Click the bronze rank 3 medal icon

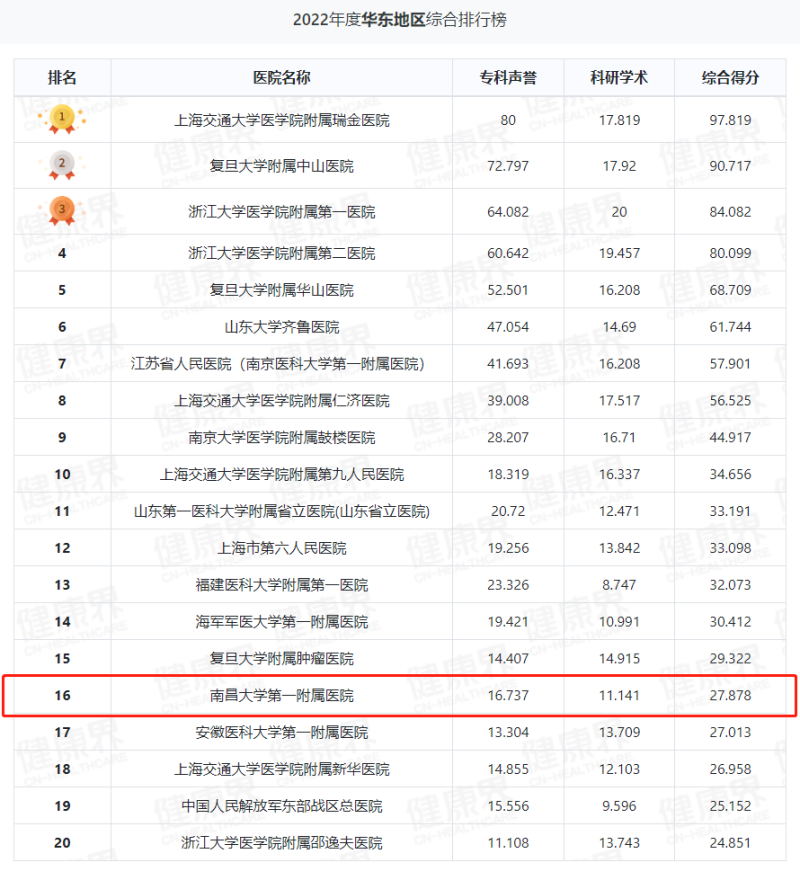(62, 211)
